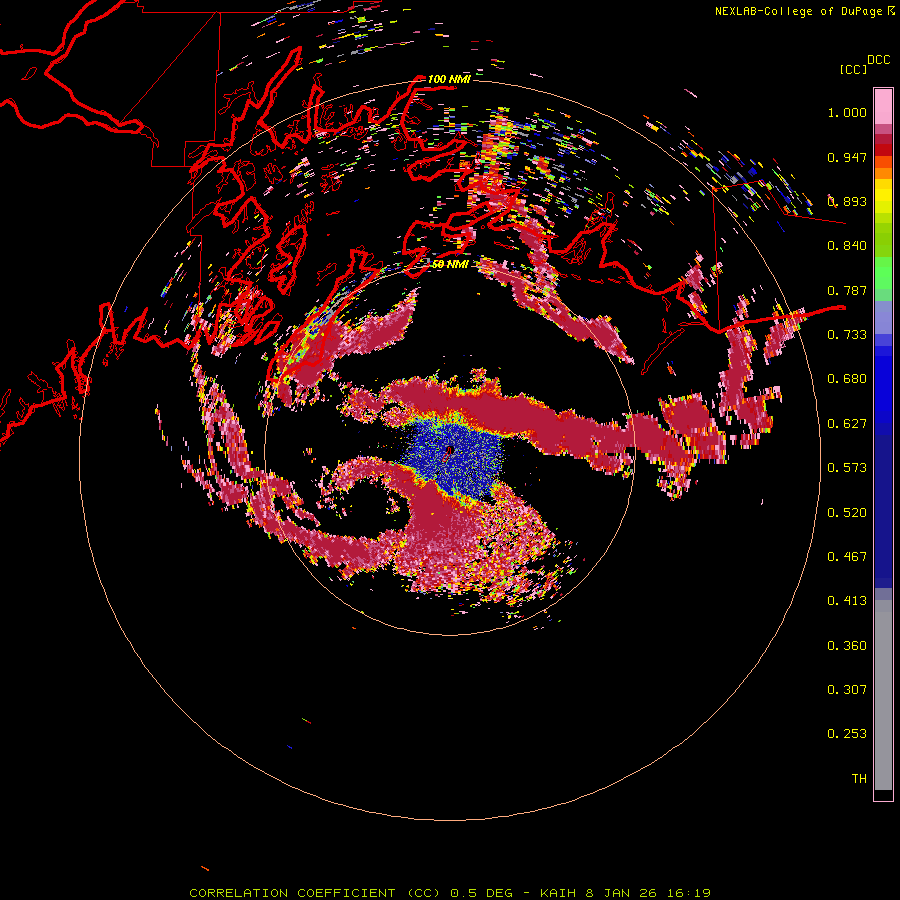Viewport: 900px width, 900px height.
Task: Click the NEXLAB-College of DuPage label
Action: point(798,11)
